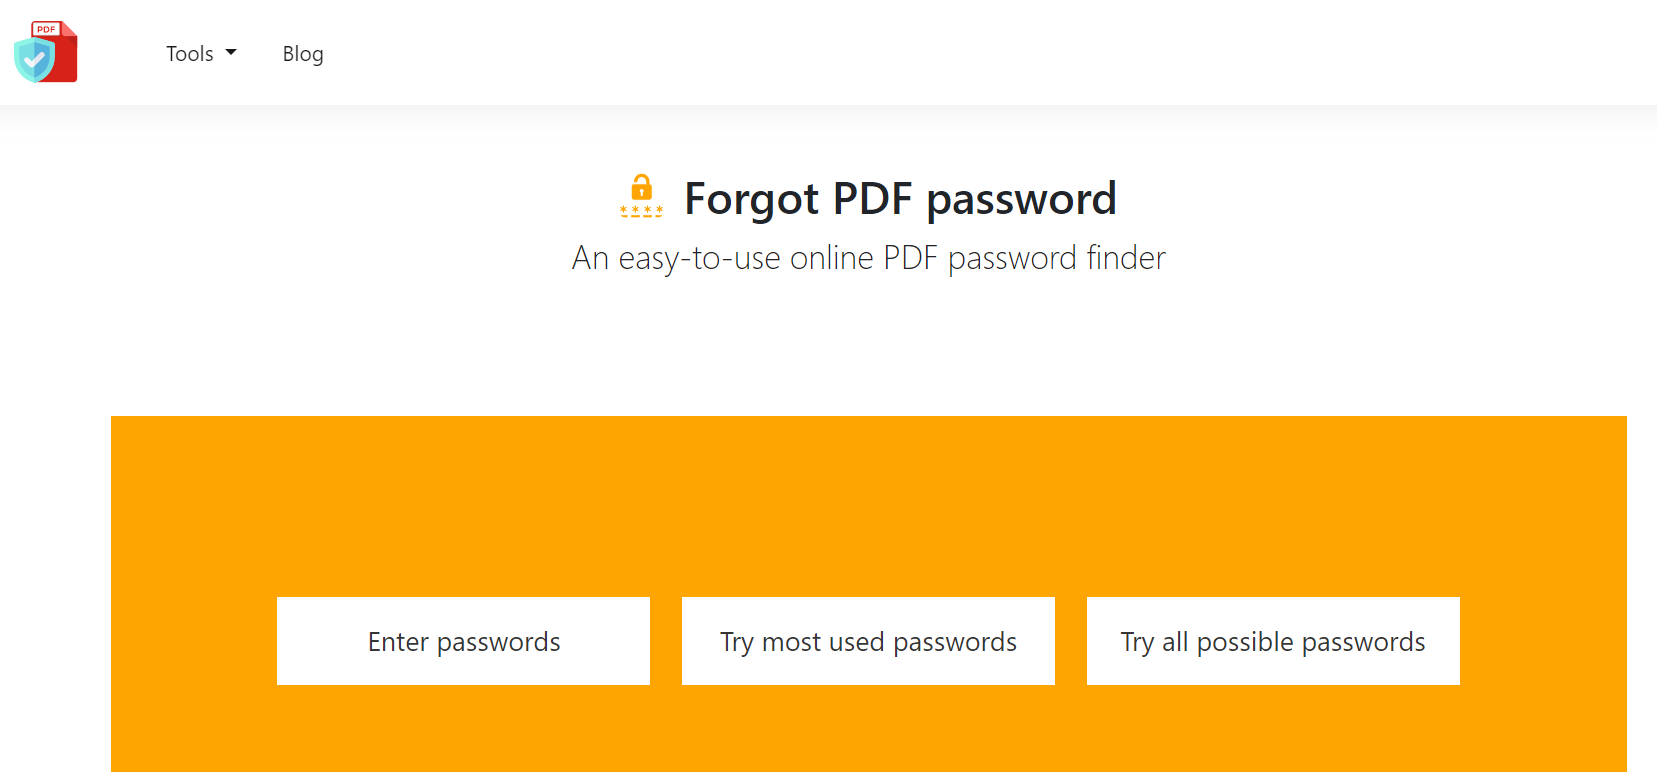Go to the Blog page
The width and height of the screenshot is (1657, 772).
point(302,54)
